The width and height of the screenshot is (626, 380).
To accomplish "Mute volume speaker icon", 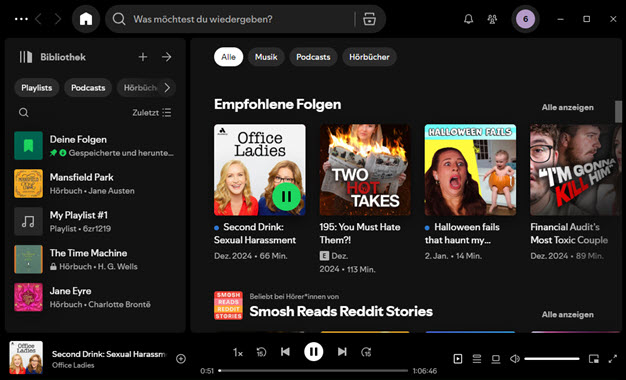I will (515, 359).
